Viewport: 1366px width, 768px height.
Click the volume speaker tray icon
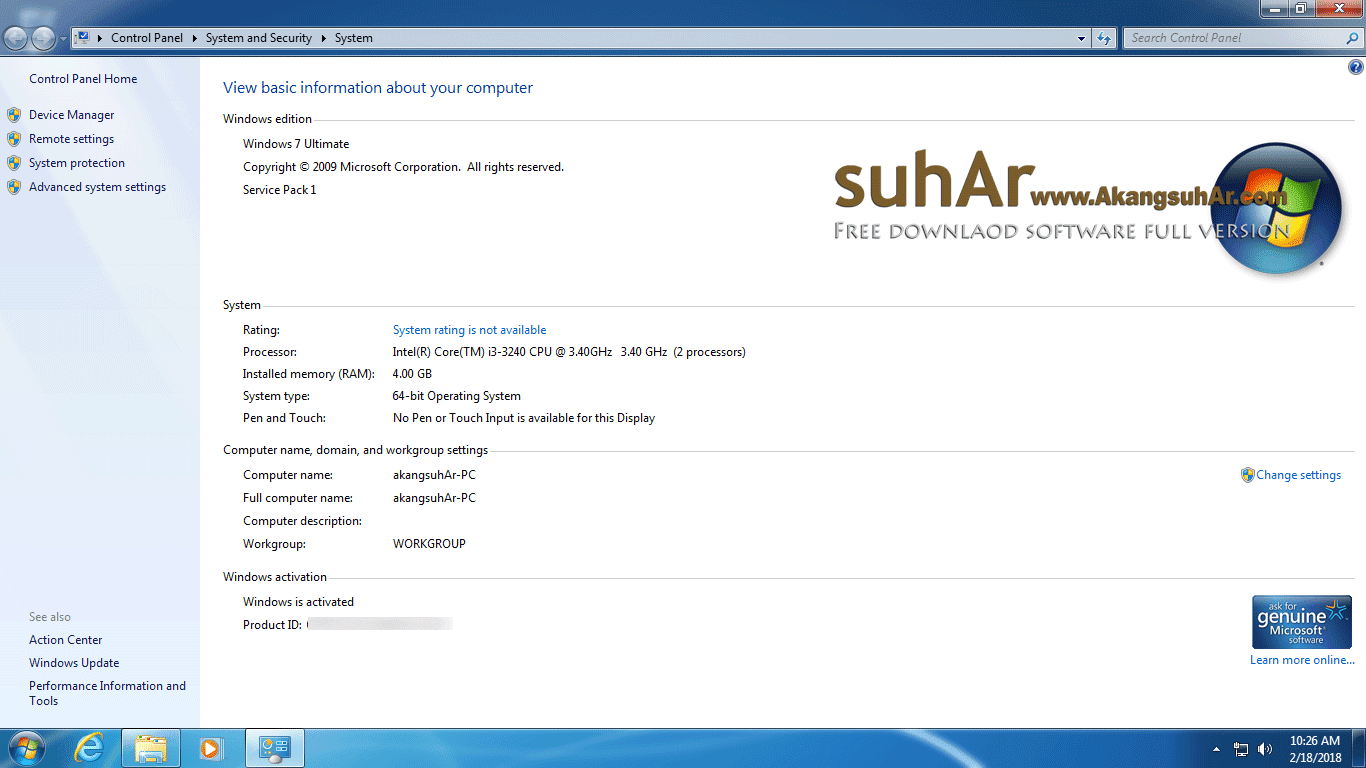tap(1266, 749)
